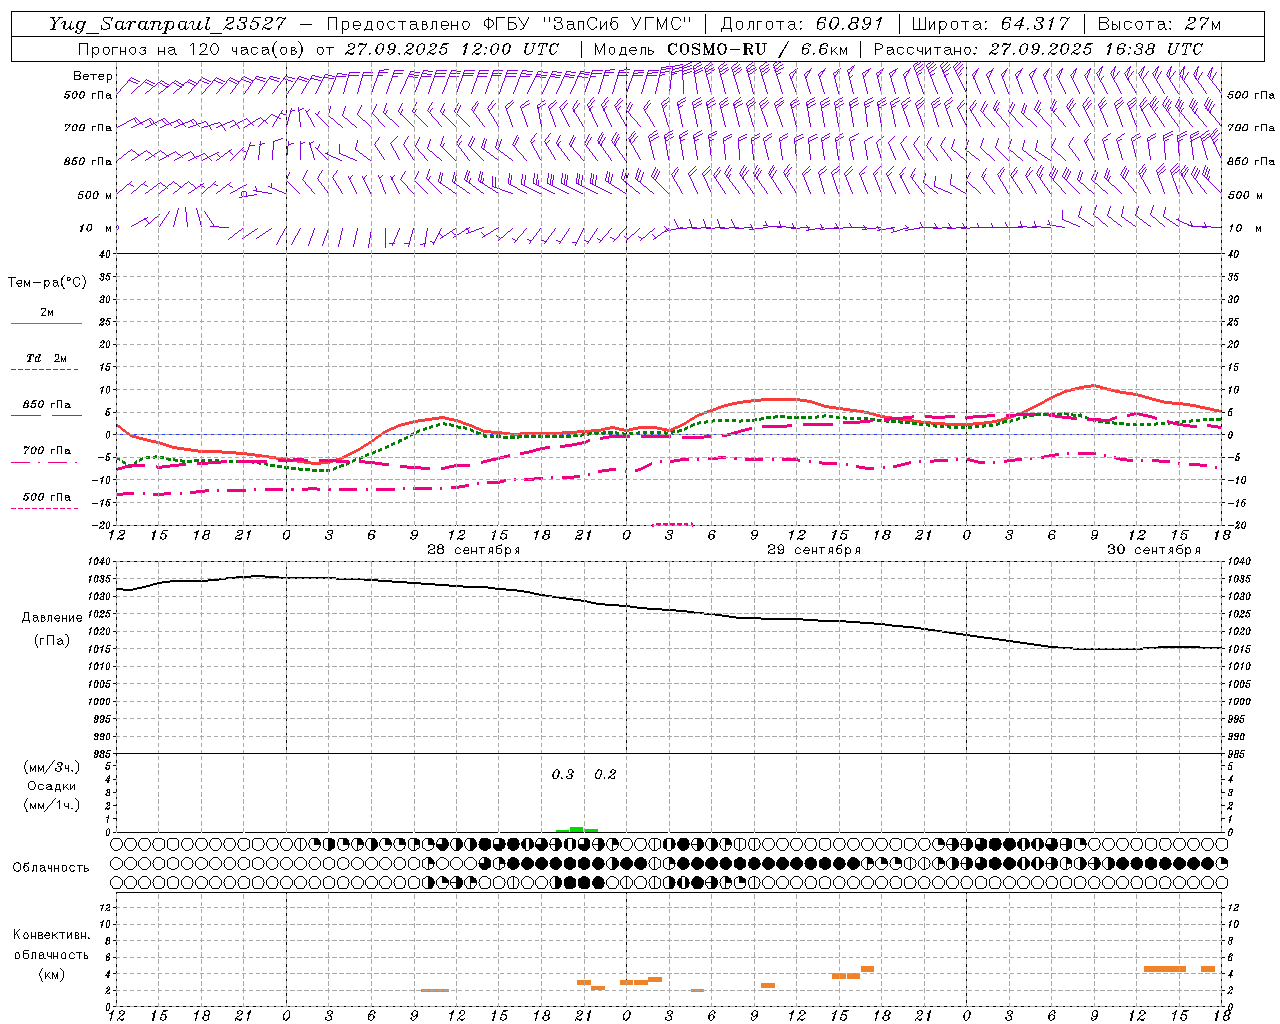Viewport: 1280px width, 1024px height.
Task: Click left wind-level label 700 гПа
Action: click(87, 128)
